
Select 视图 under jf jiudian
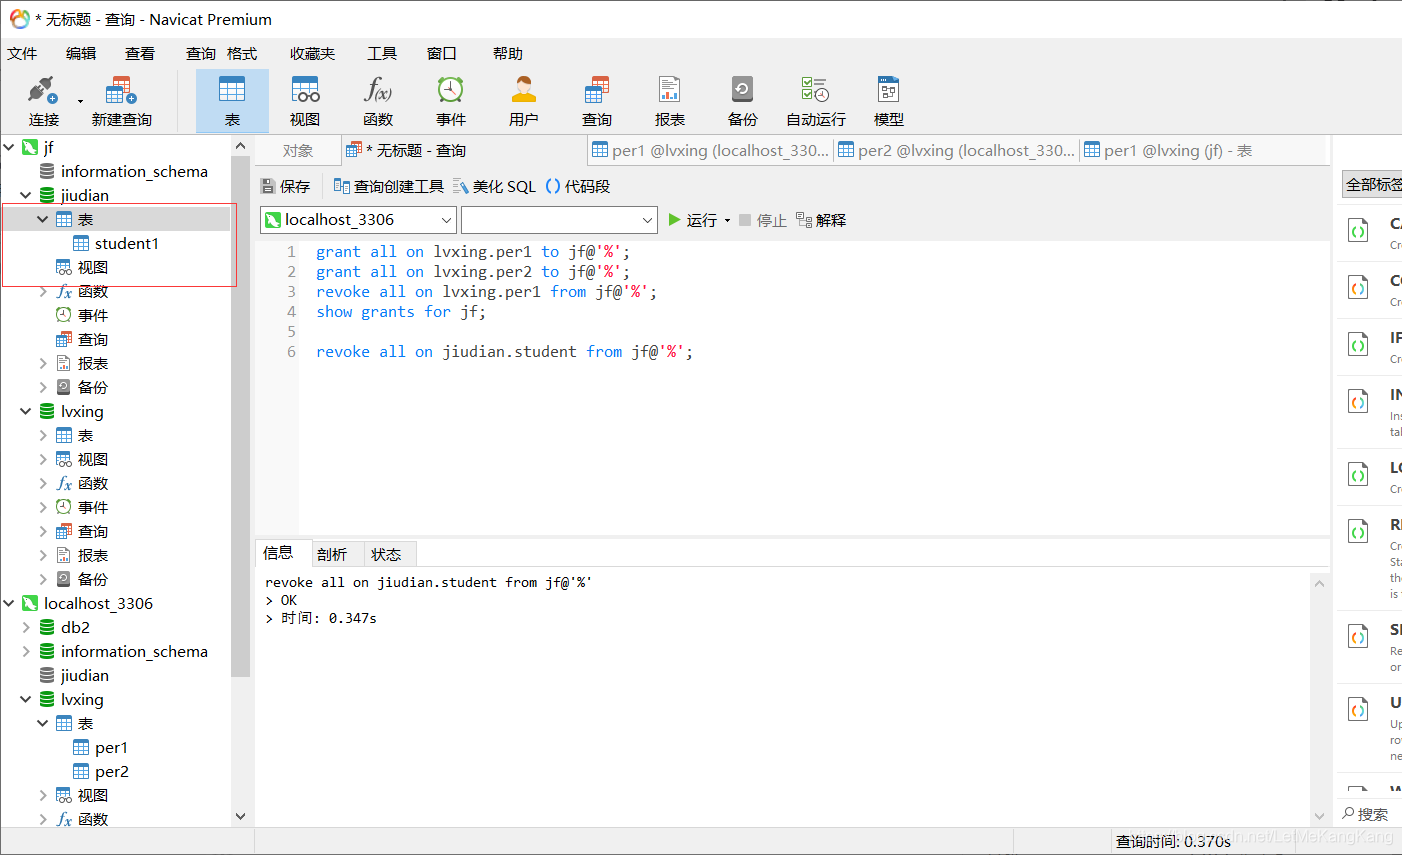pyautogui.click(x=92, y=267)
